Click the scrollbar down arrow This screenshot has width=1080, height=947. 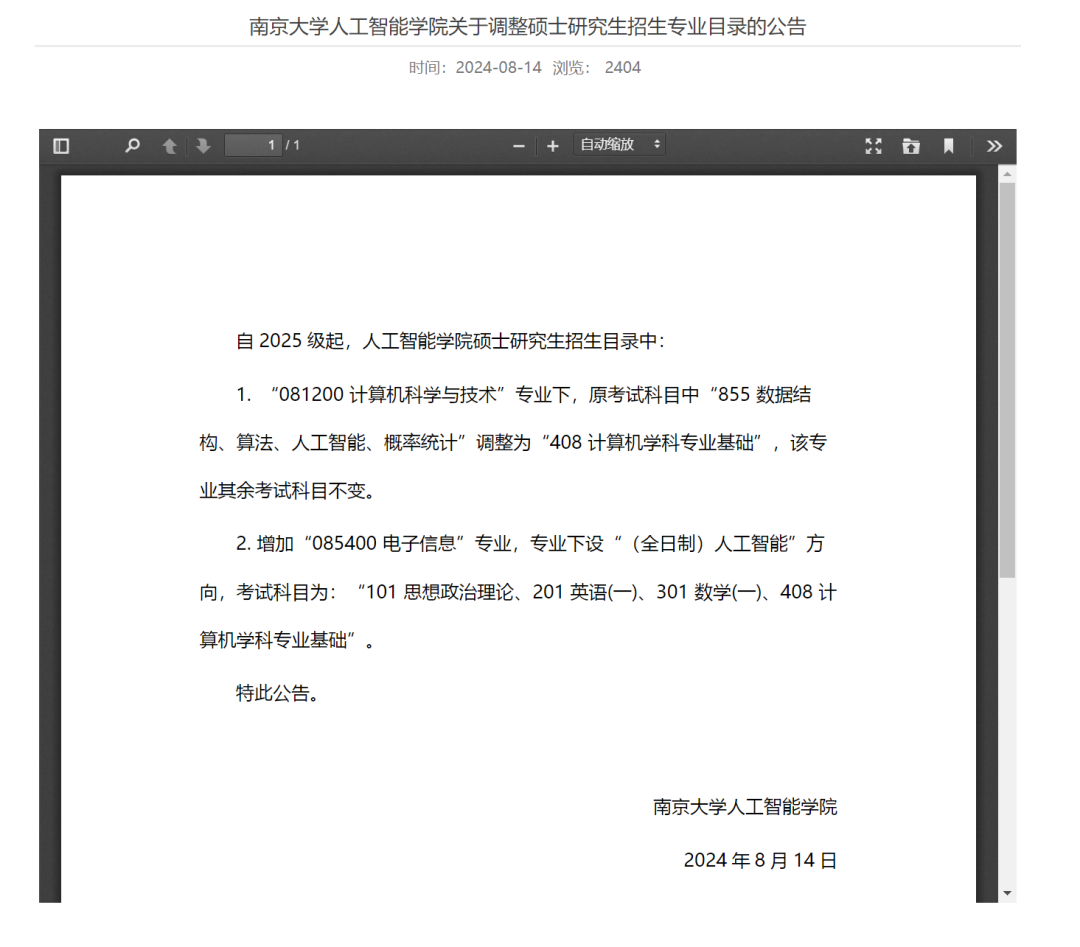(1008, 893)
